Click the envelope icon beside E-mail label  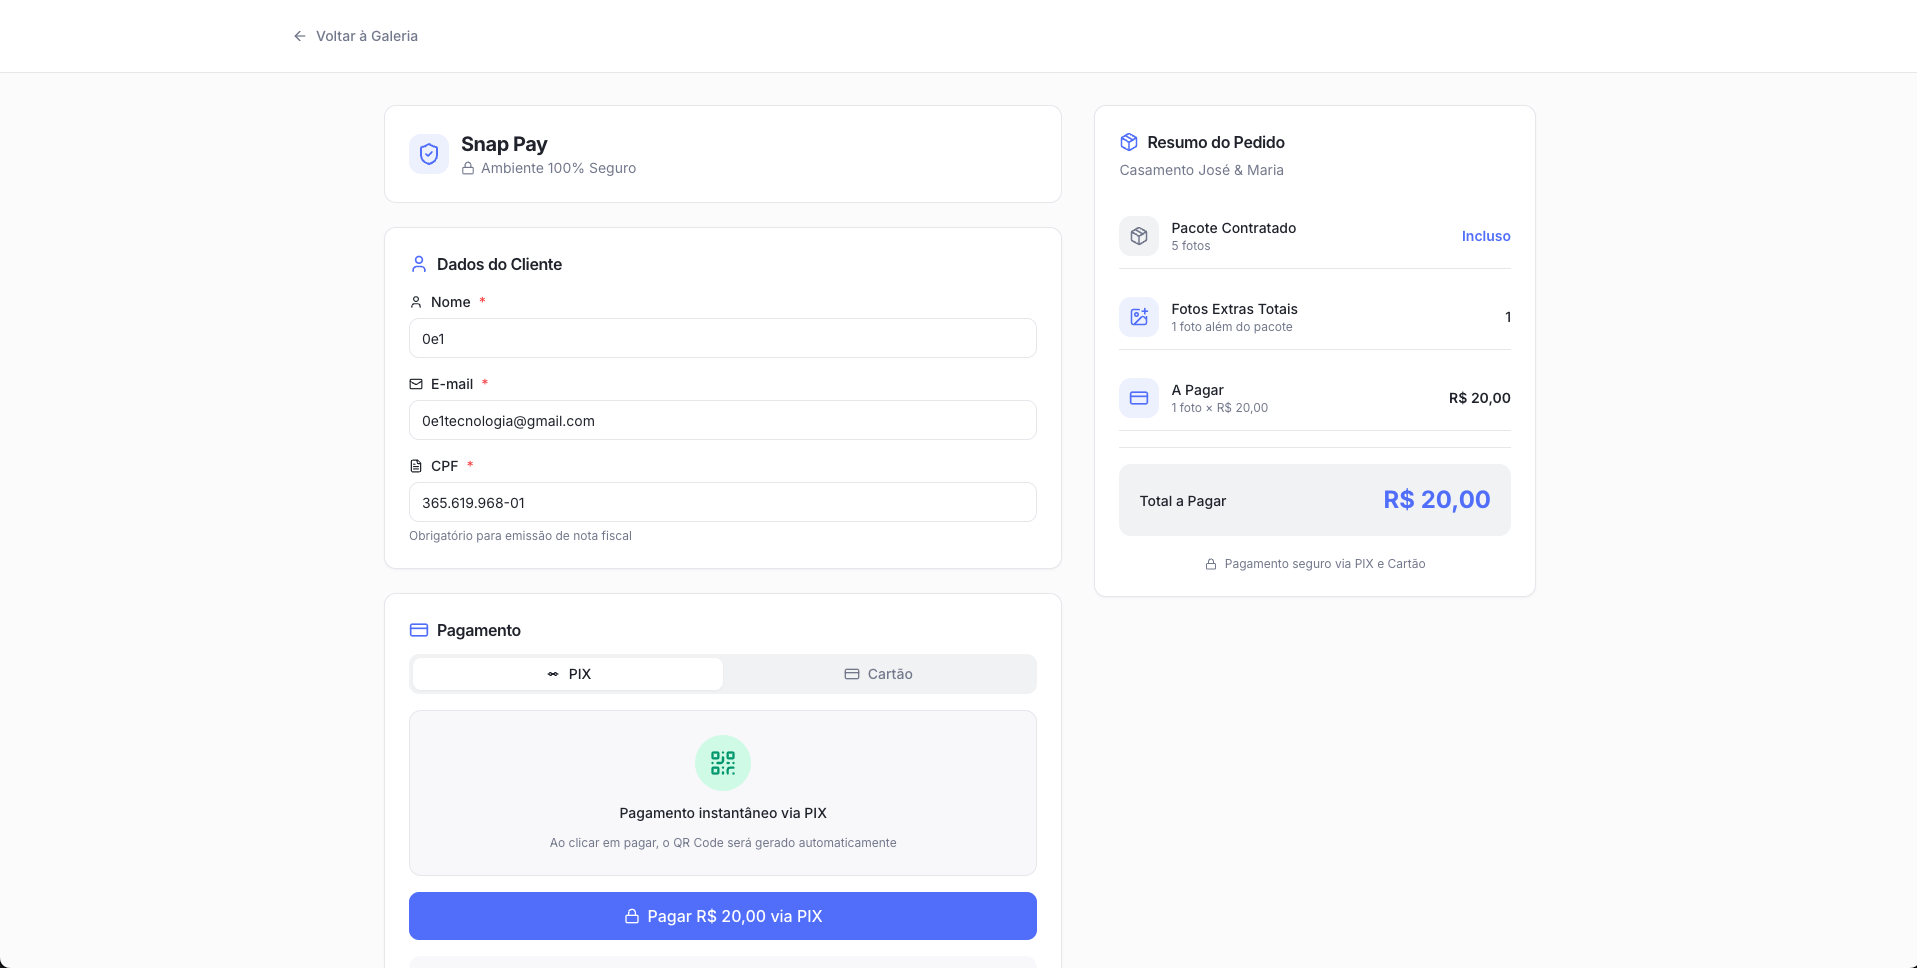(416, 384)
